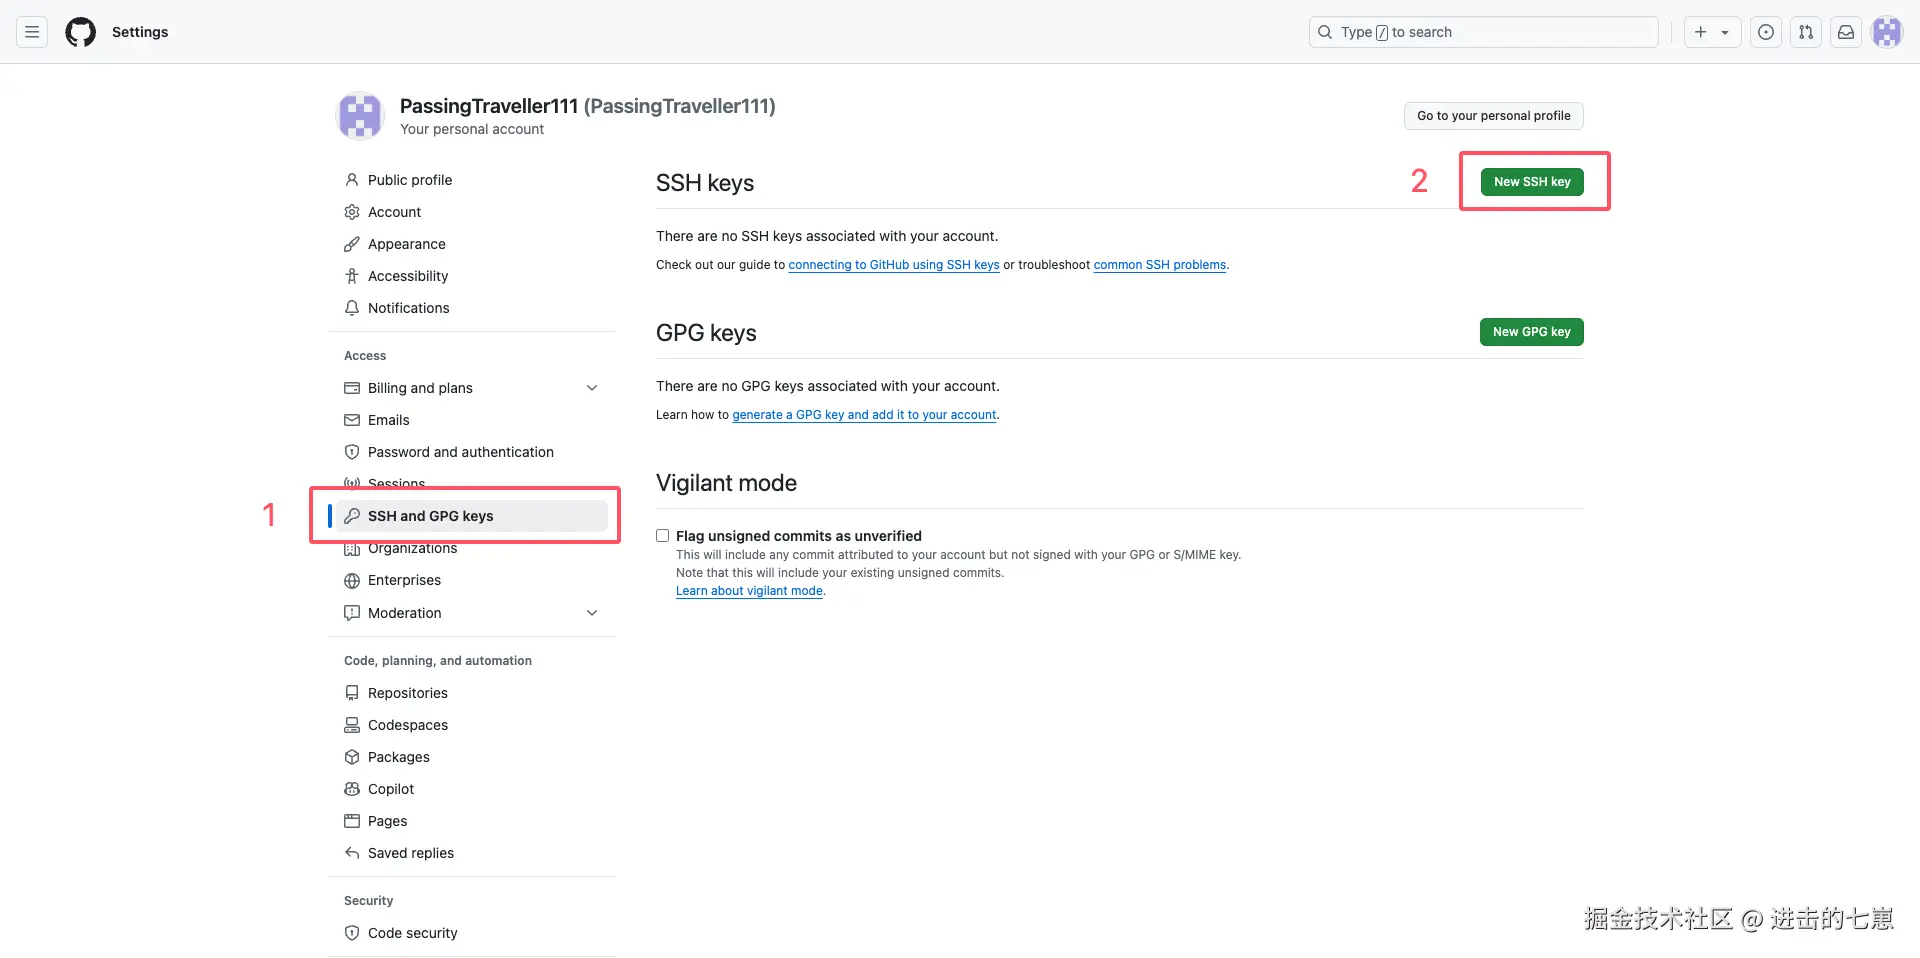Open Notifications settings in sidebar
Image resolution: width=1920 pixels, height=958 pixels.
pos(409,308)
